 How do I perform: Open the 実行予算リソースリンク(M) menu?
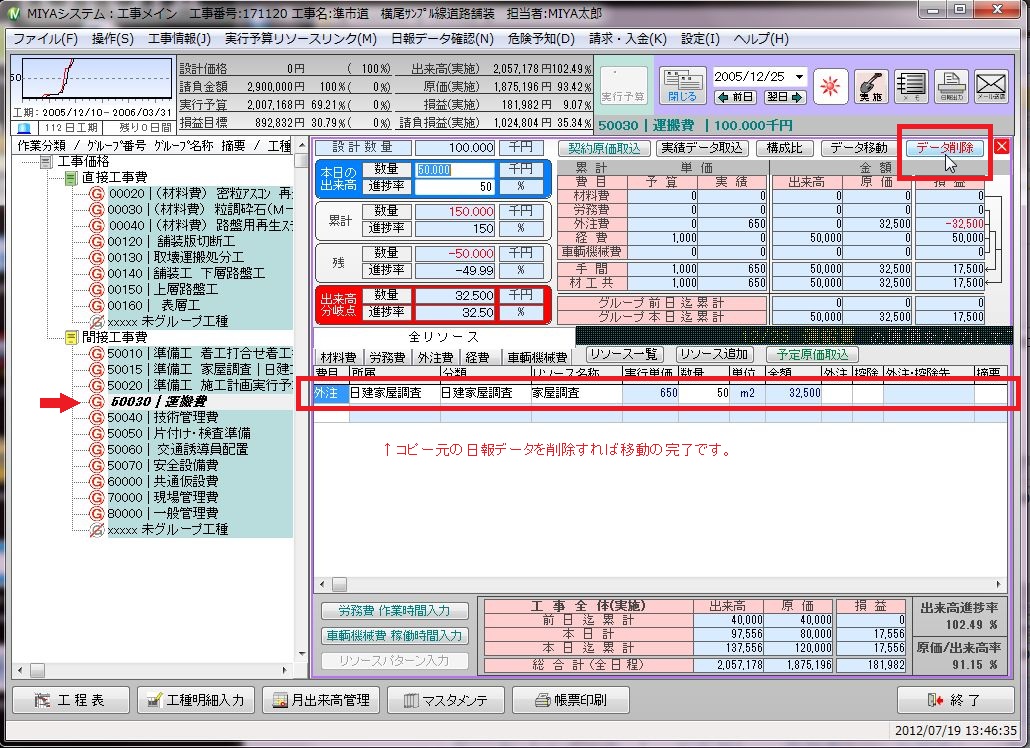click(x=301, y=39)
